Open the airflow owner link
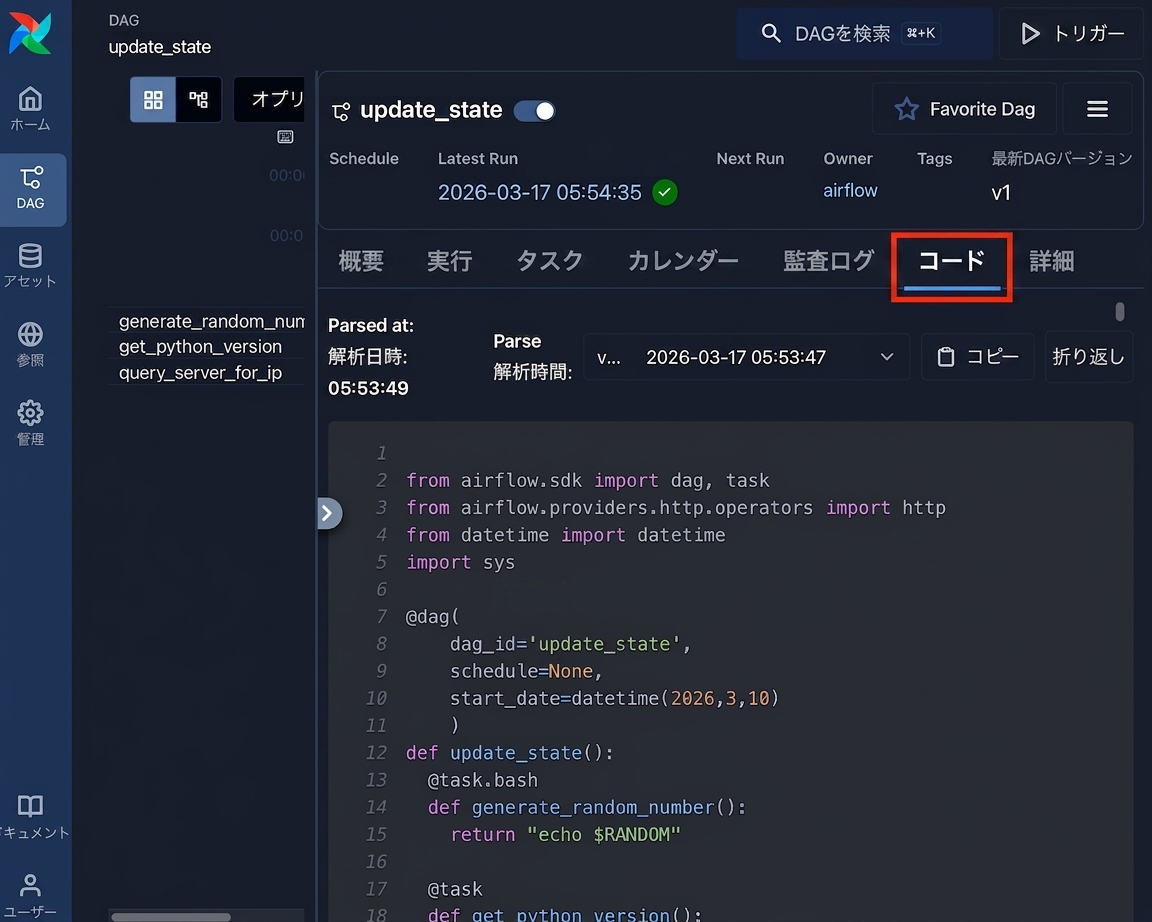 [850, 190]
